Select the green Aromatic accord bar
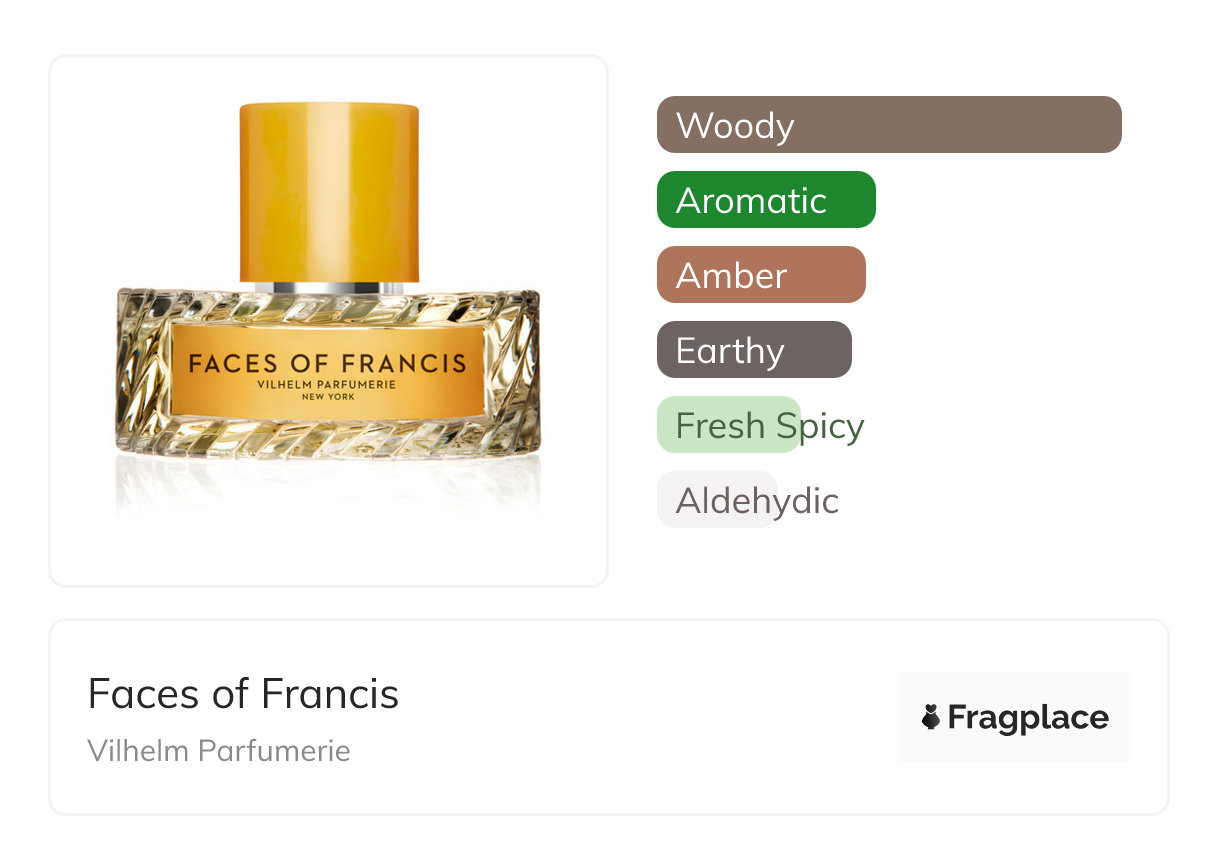 click(x=765, y=200)
